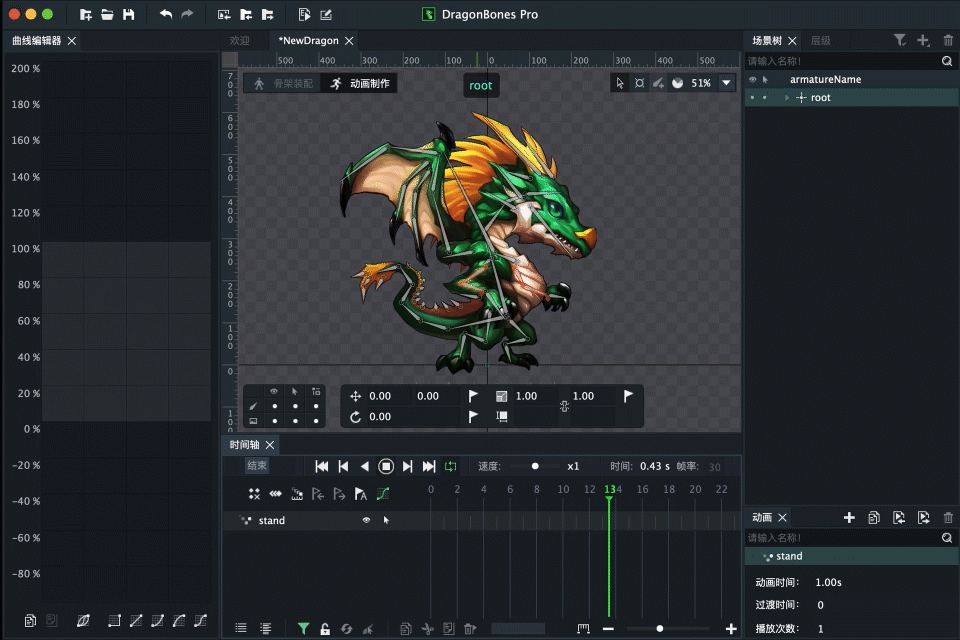Open the 欢迎 welcome tab
960x640 pixels.
239,40
